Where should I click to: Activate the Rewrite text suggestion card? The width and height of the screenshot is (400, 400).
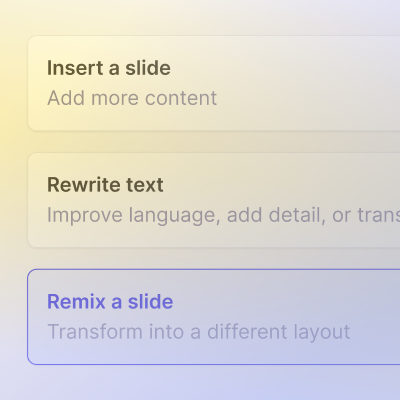[x=214, y=200]
